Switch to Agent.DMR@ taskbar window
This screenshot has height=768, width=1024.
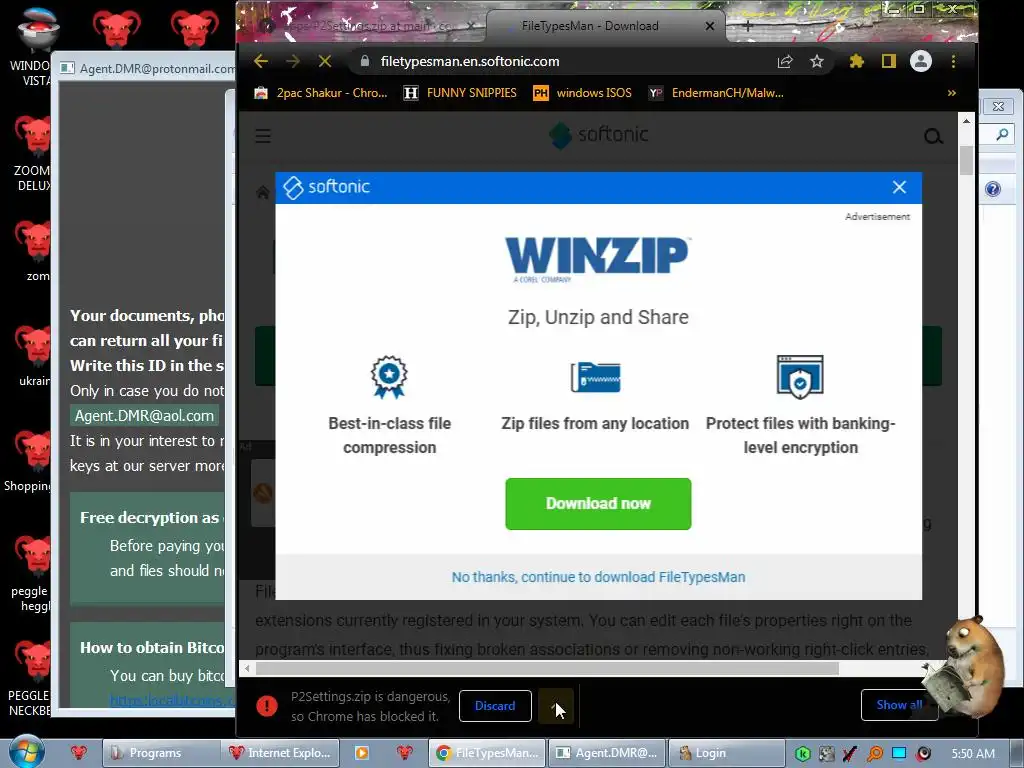[607, 753]
